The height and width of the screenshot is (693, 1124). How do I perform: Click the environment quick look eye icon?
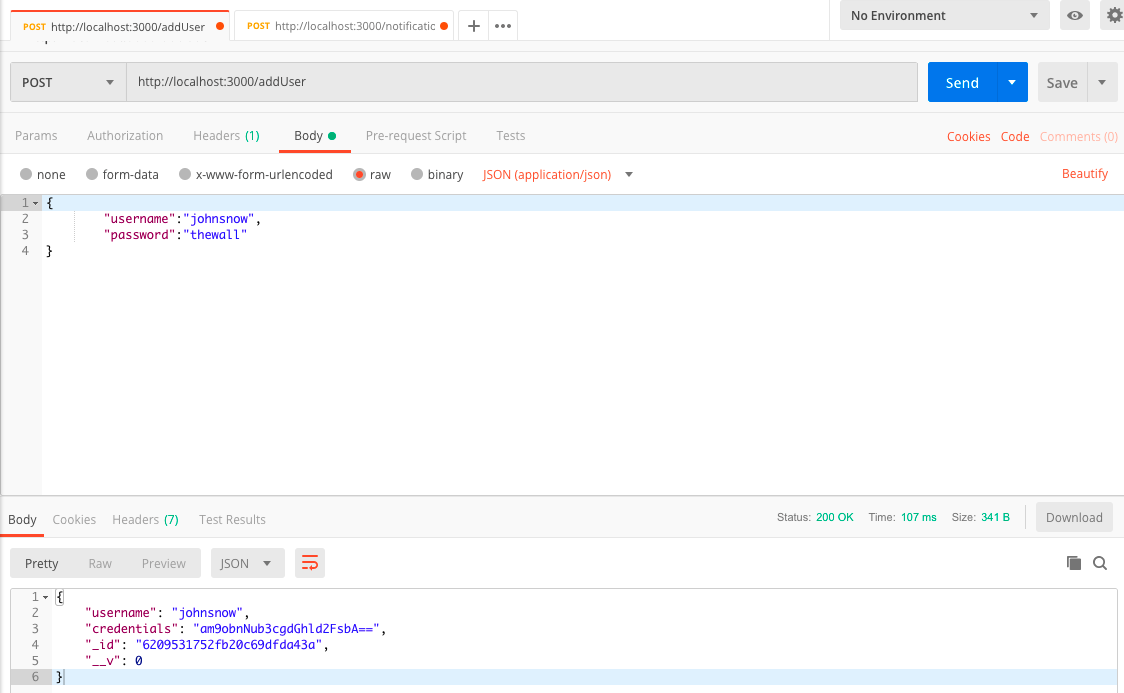pos(1075,15)
